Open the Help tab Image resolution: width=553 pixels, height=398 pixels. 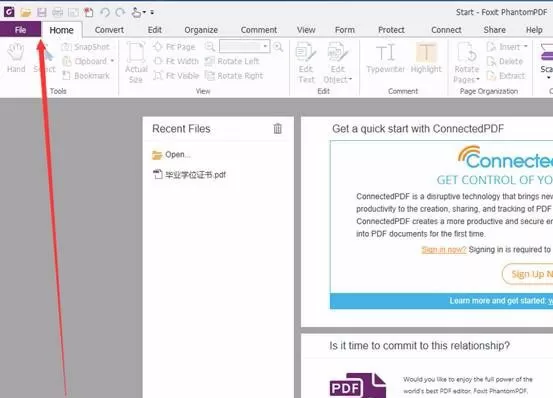[x=534, y=30]
